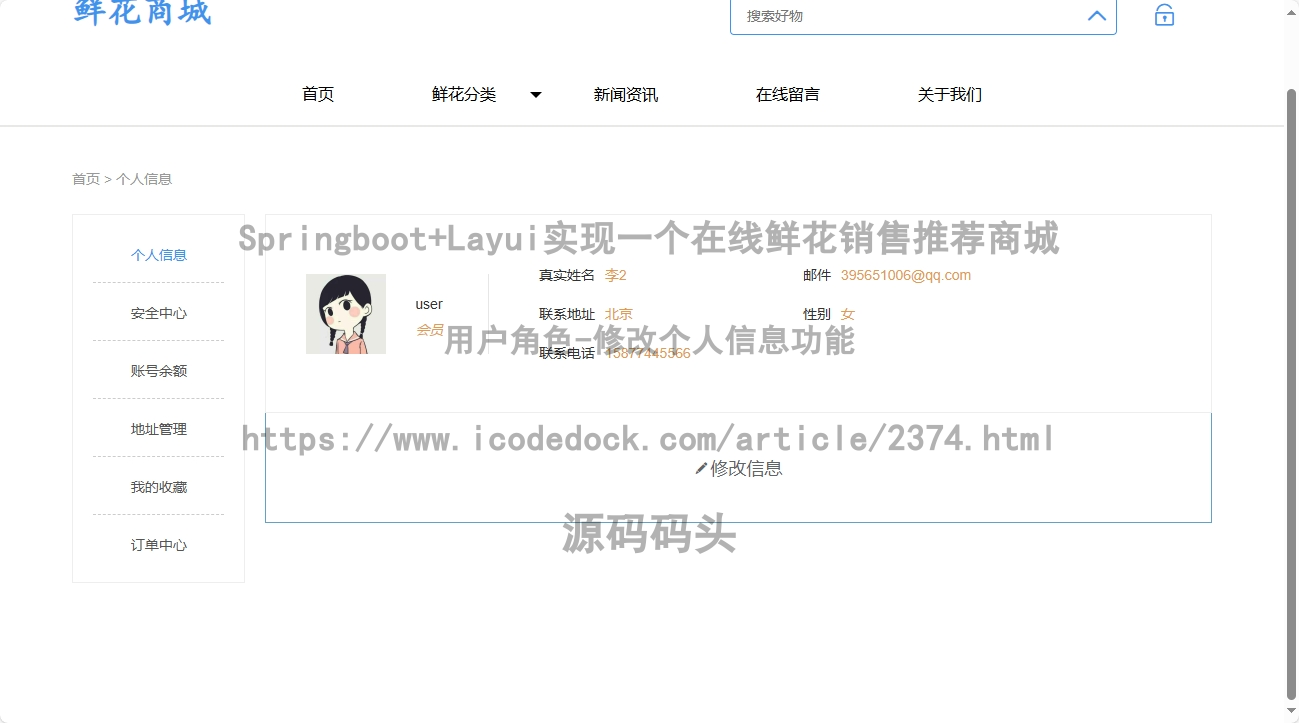Click the lock icon beside search box
This screenshot has height=723, width=1299.
click(x=1164, y=15)
